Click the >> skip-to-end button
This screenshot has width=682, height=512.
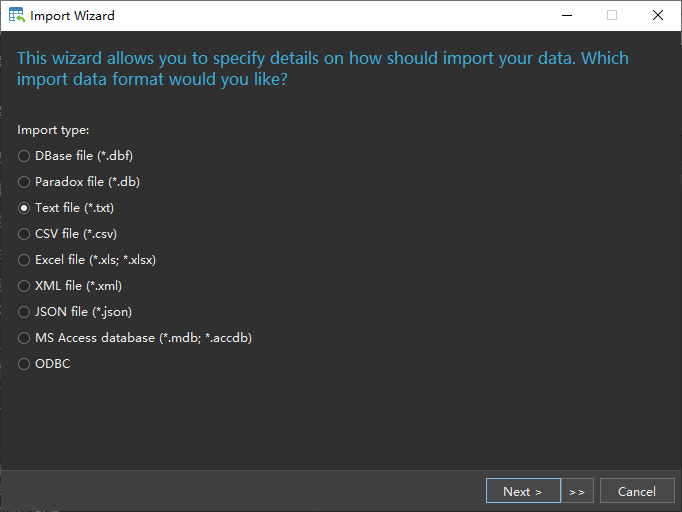pos(577,491)
